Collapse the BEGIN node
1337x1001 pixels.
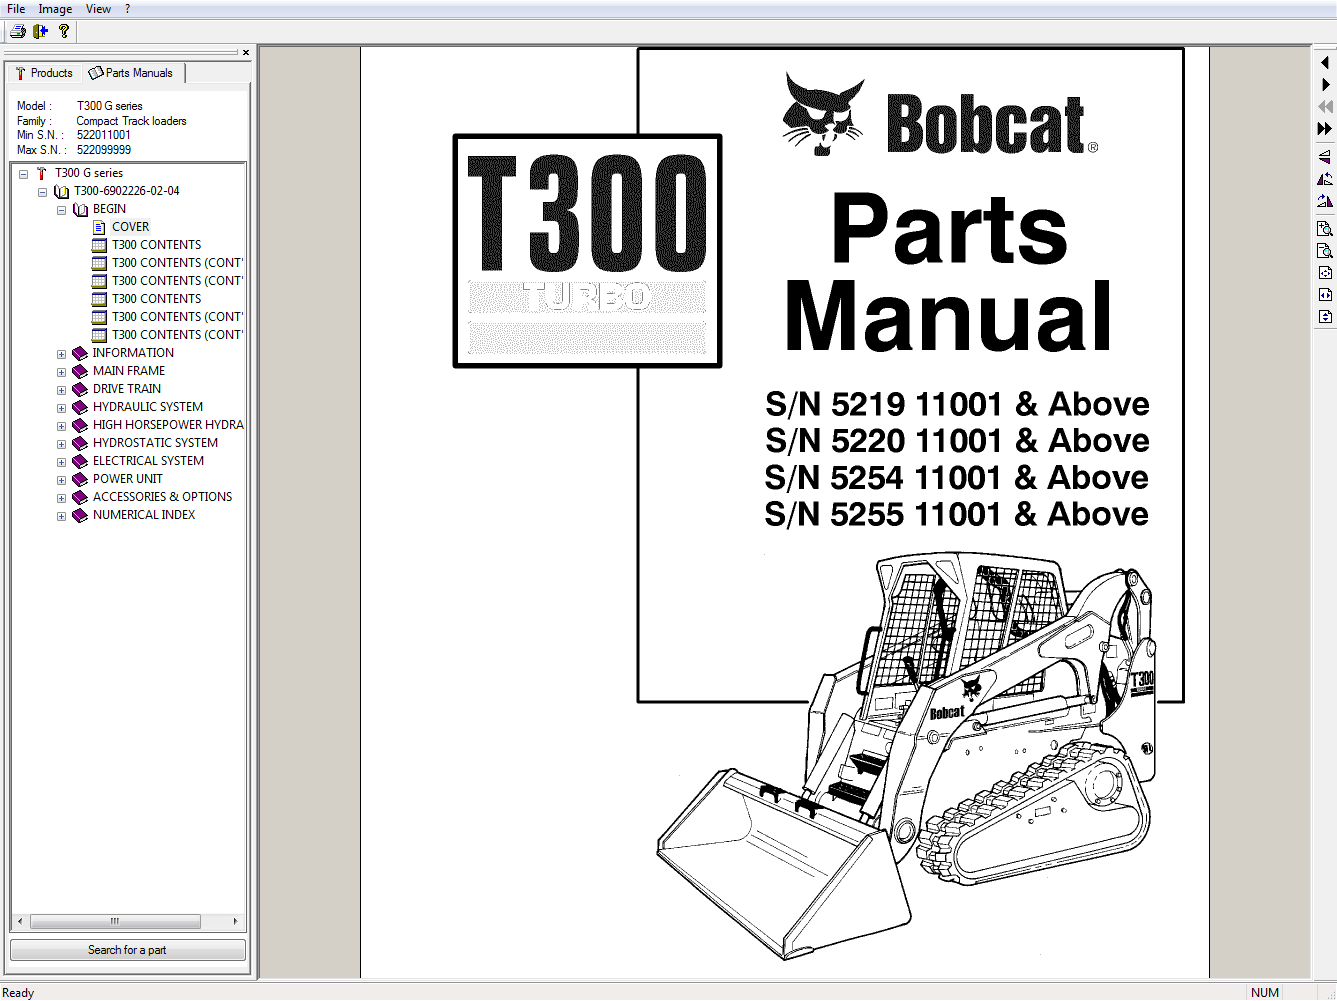[61, 210]
